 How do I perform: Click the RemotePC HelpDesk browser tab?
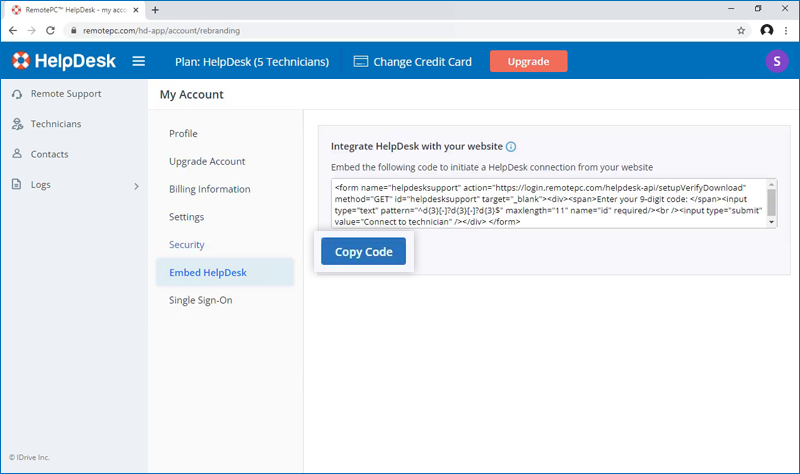pyautogui.click(x=75, y=10)
